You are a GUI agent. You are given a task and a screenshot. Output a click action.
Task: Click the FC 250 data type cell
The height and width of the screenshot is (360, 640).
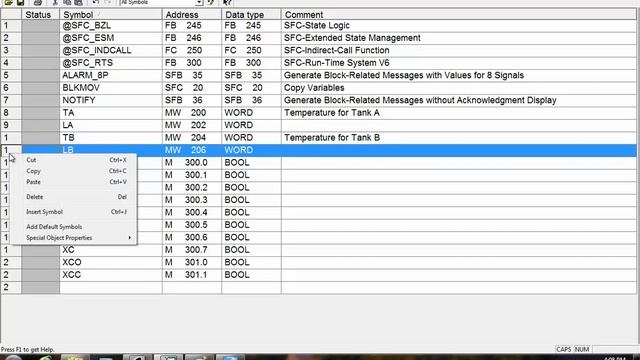point(251,51)
